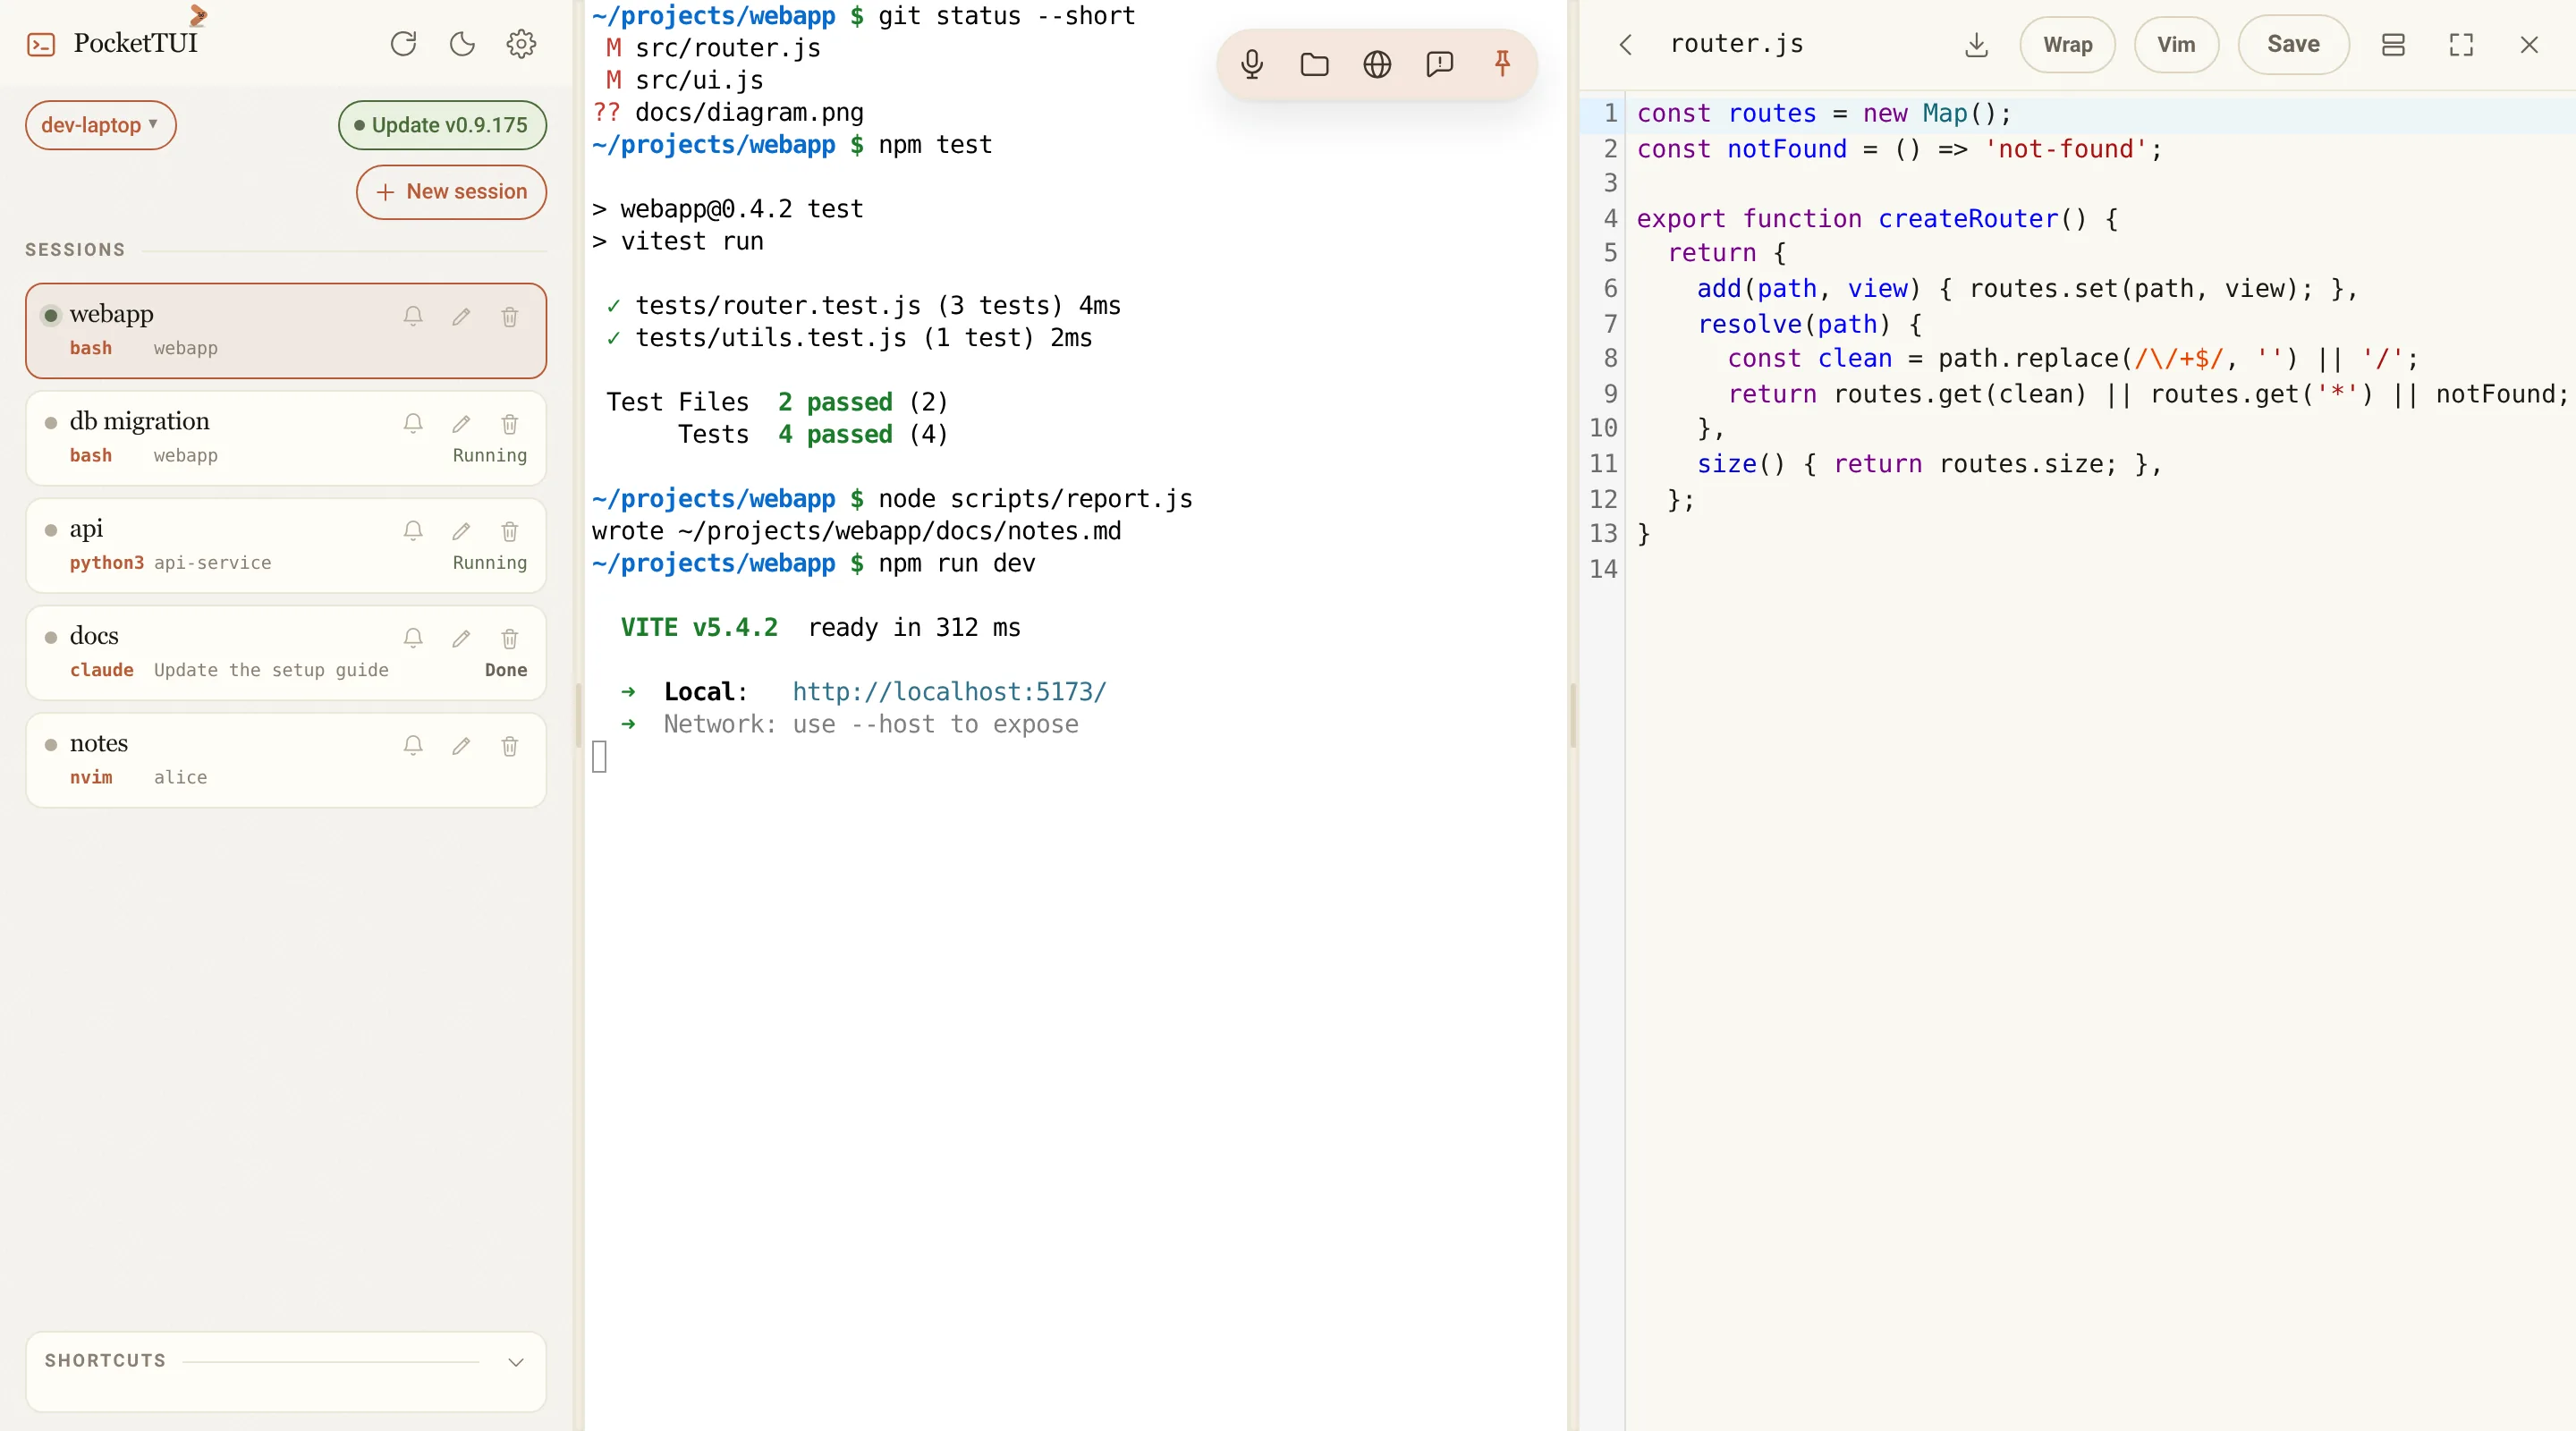This screenshot has height=1431, width=2576.
Task: Click the Running status of api session
Action: (x=489, y=562)
